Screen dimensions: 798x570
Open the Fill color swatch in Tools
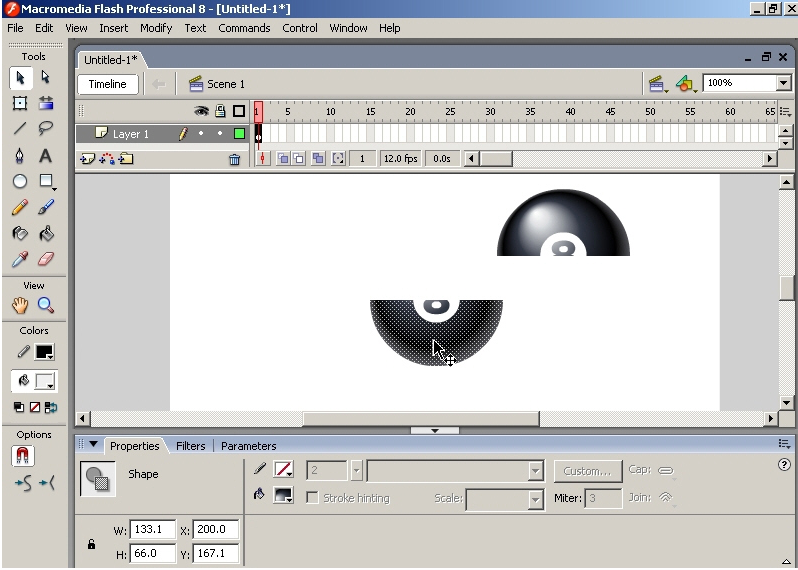44,382
